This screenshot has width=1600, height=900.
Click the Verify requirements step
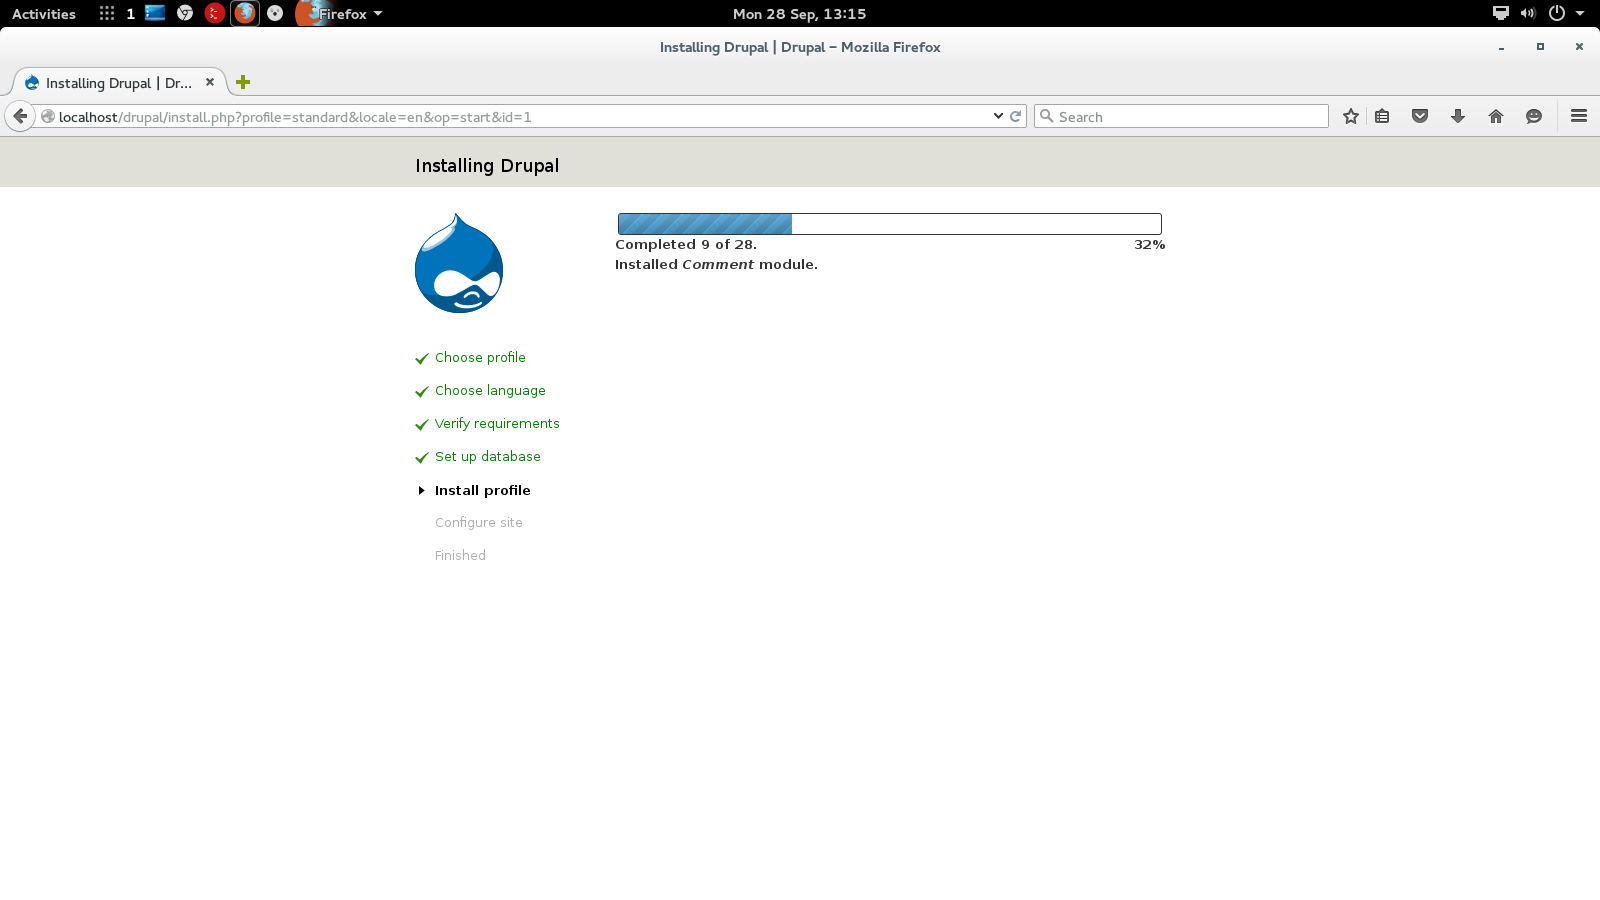(497, 424)
